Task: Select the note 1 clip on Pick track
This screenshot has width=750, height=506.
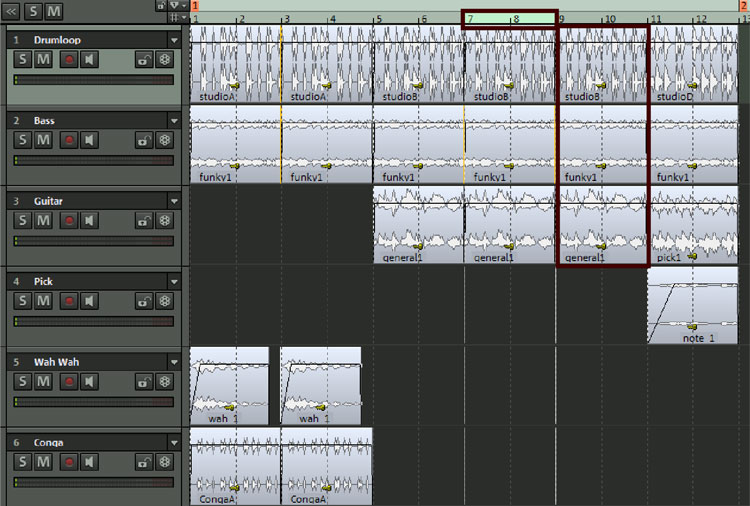Action: 693,306
